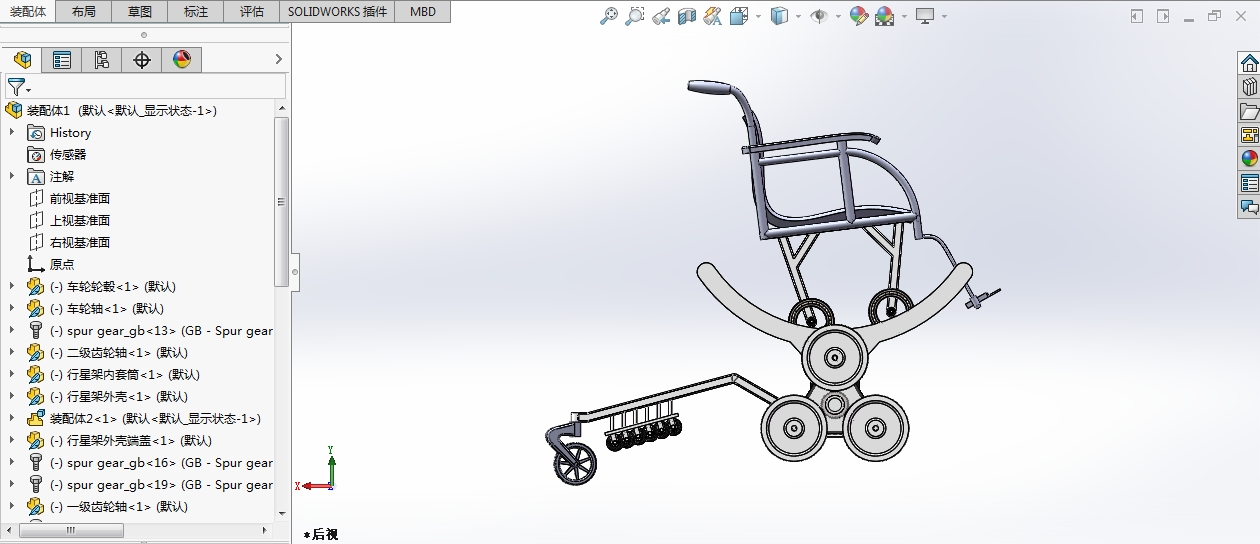1260x544 pixels.
Task: Click the tree vertical scrollbar thumb
Action: 281,202
